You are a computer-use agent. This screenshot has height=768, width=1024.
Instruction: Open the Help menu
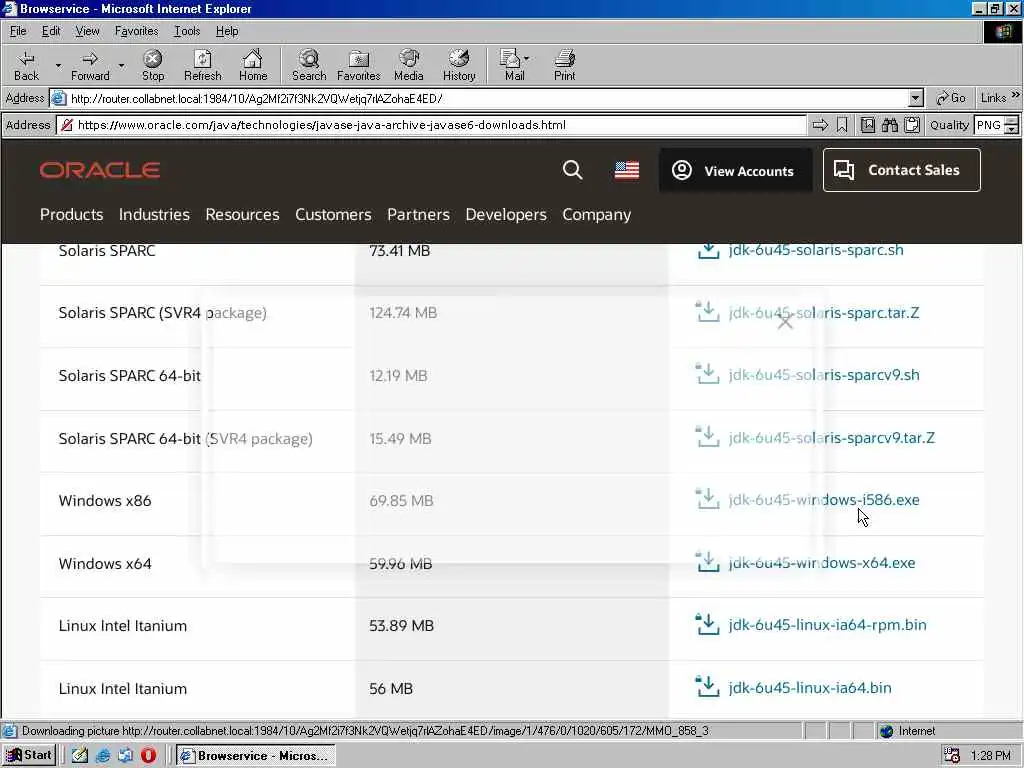(227, 31)
